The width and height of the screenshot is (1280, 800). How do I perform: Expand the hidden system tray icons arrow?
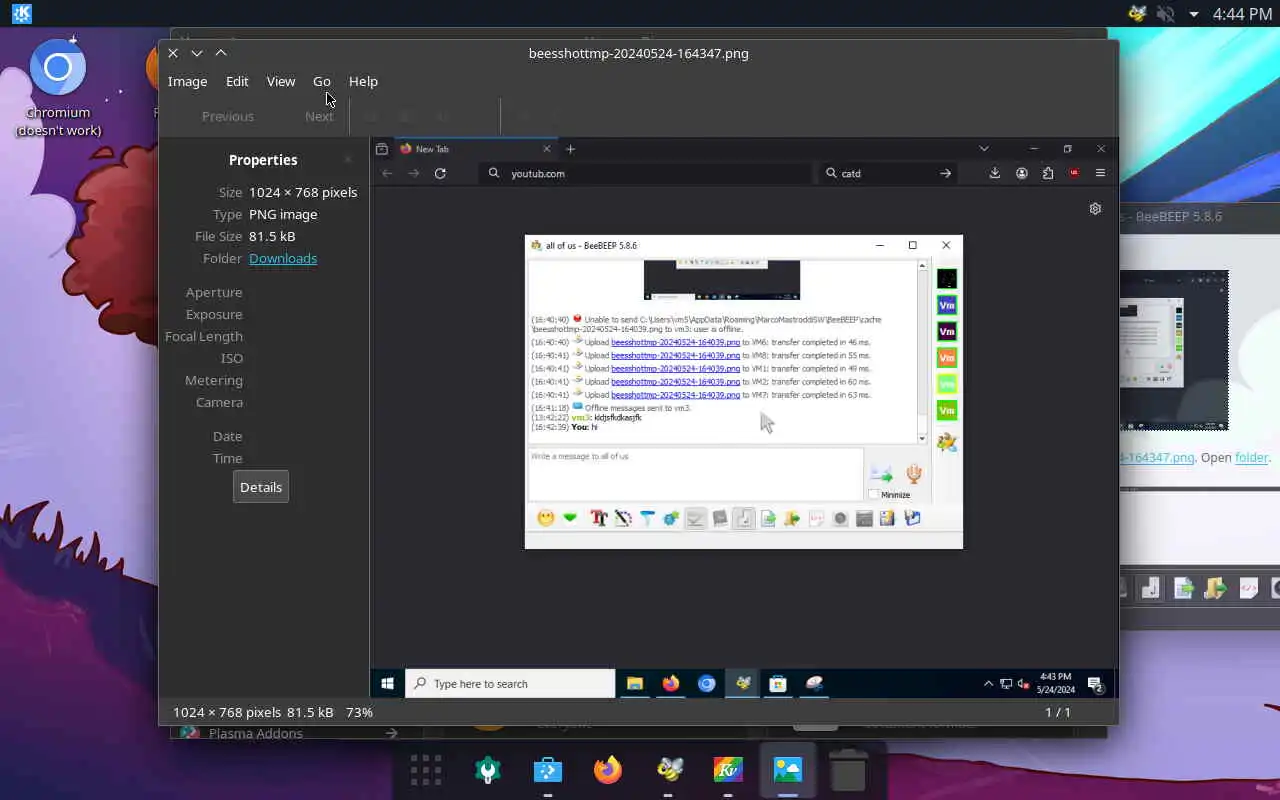[x=1193, y=14]
